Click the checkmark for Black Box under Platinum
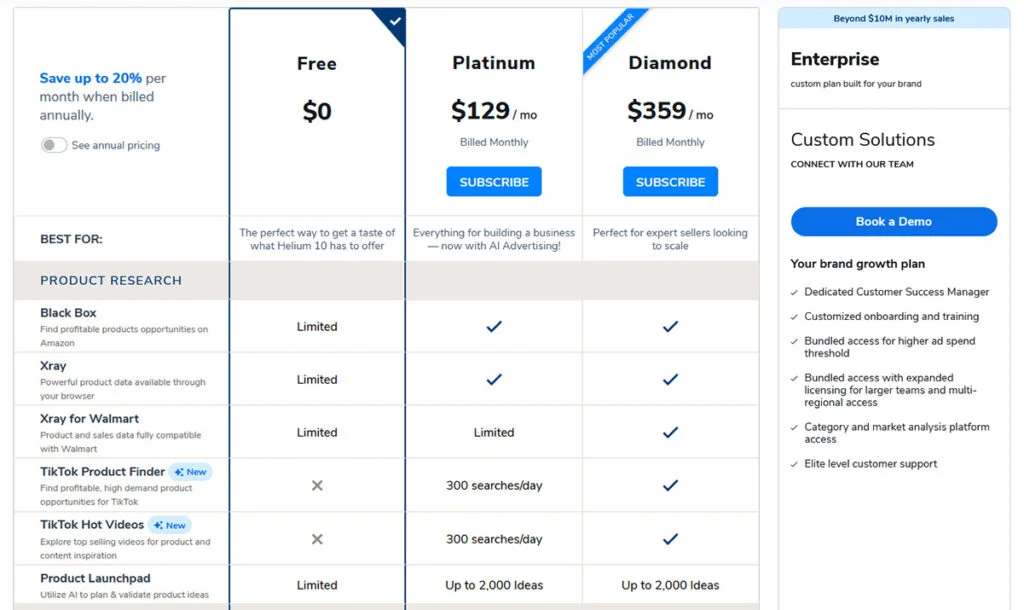The height and width of the screenshot is (610, 1024). click(493, 326)
